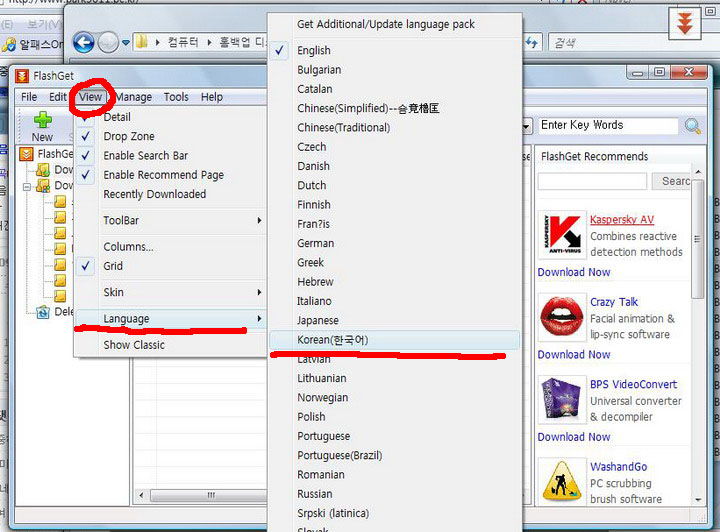Click the Explorer back arrow button
Screen dimensions: 720x532
tap(83, 42)
